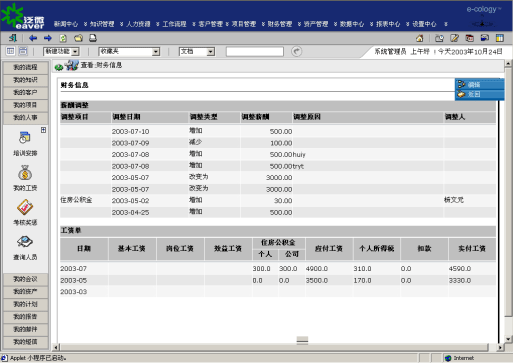Open the 知识管理 top menu
This screenshot has width=513, height=364.
[x=102, y=24]
